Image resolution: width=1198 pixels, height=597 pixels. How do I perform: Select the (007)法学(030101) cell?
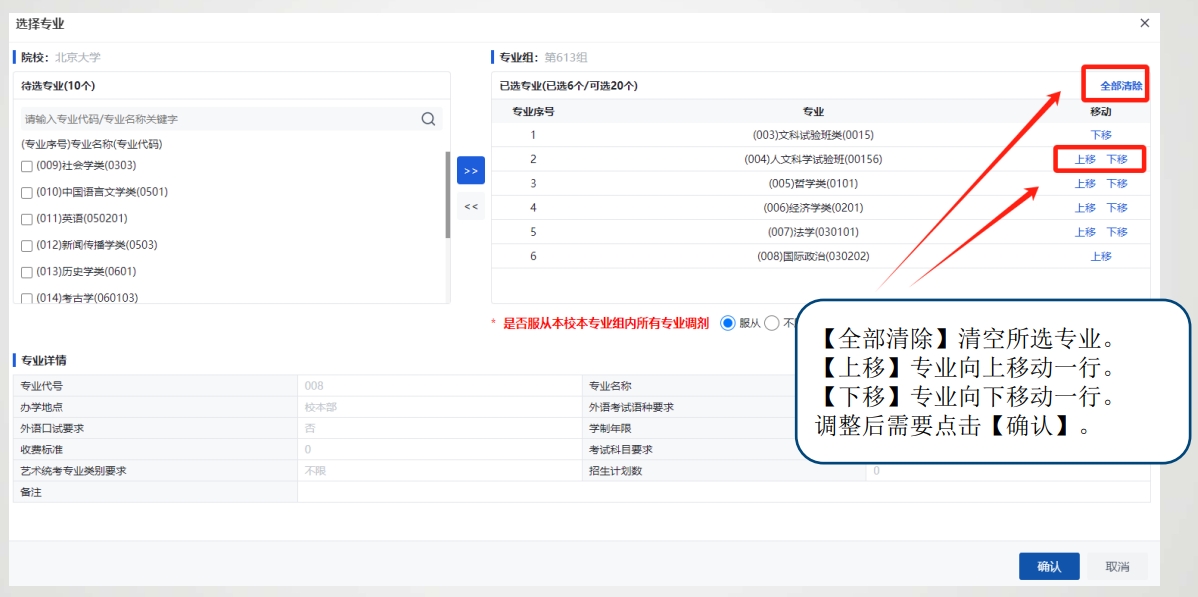813,232
